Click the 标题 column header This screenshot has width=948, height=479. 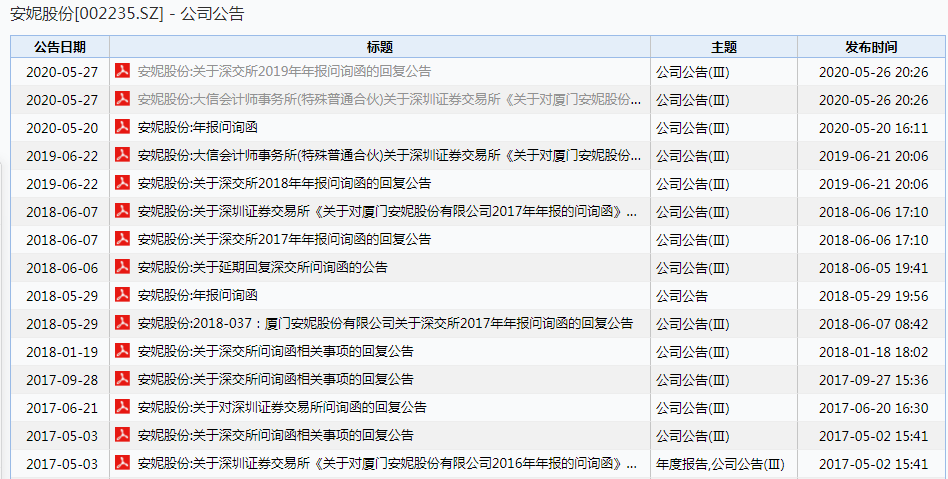pyautogui.click(x=380, y=47)
